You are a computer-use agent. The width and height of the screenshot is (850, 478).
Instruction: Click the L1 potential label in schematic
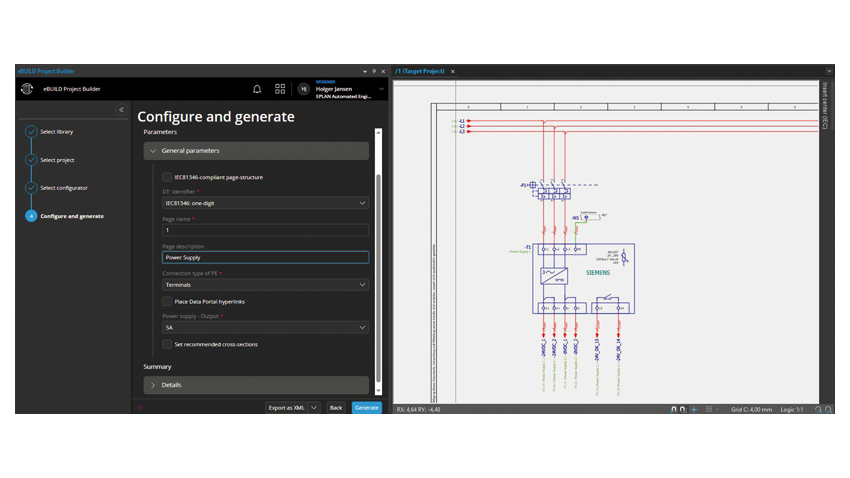(462, 121)
